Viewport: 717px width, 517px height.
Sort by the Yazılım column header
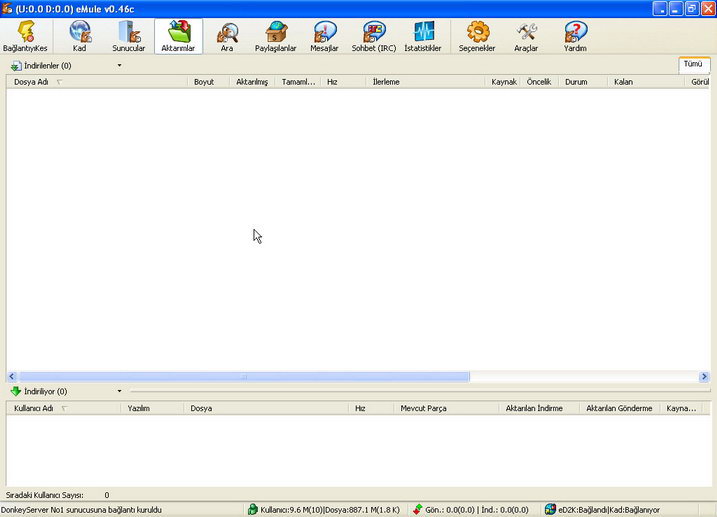point(152,408)
